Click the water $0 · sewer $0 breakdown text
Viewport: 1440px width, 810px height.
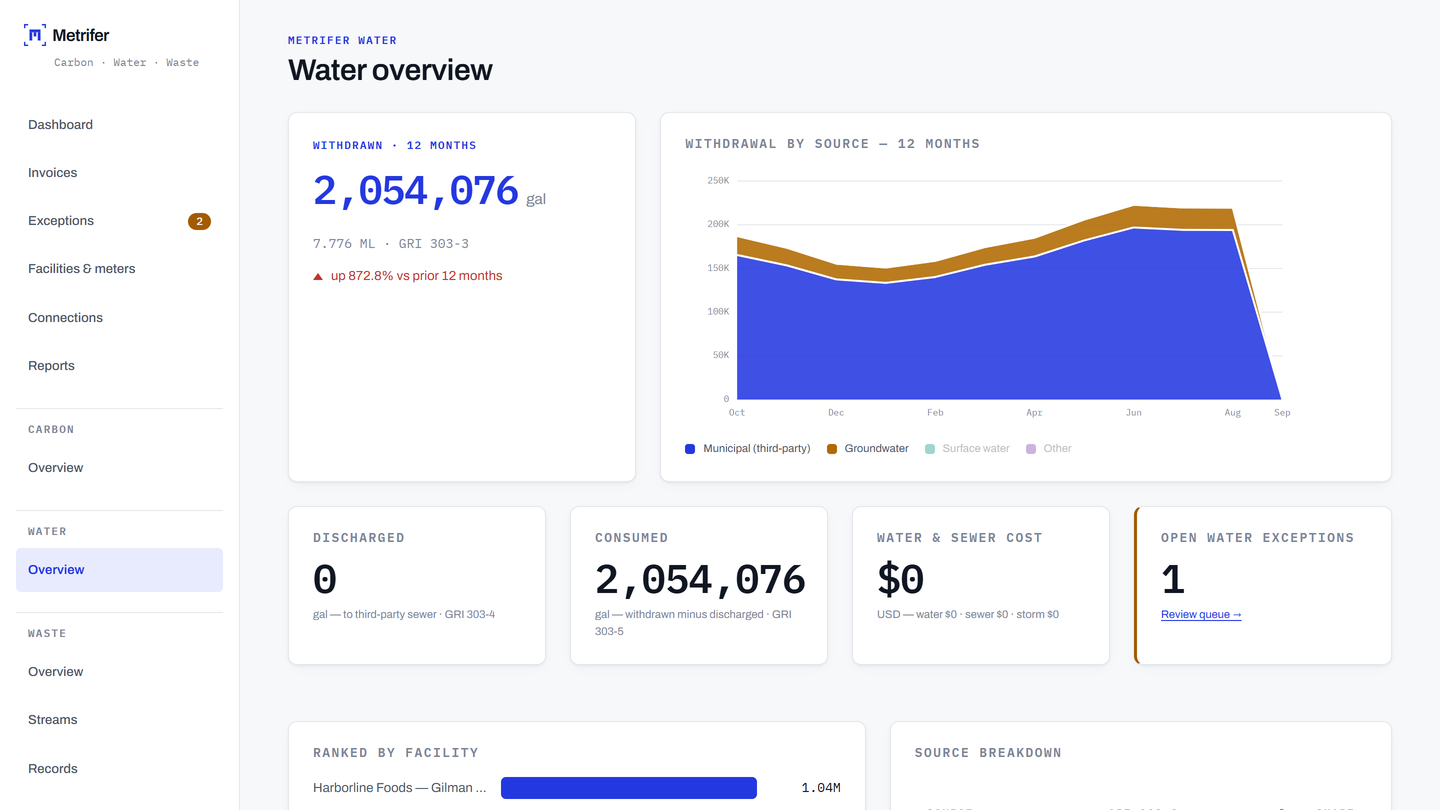click(x=968, y=615)
